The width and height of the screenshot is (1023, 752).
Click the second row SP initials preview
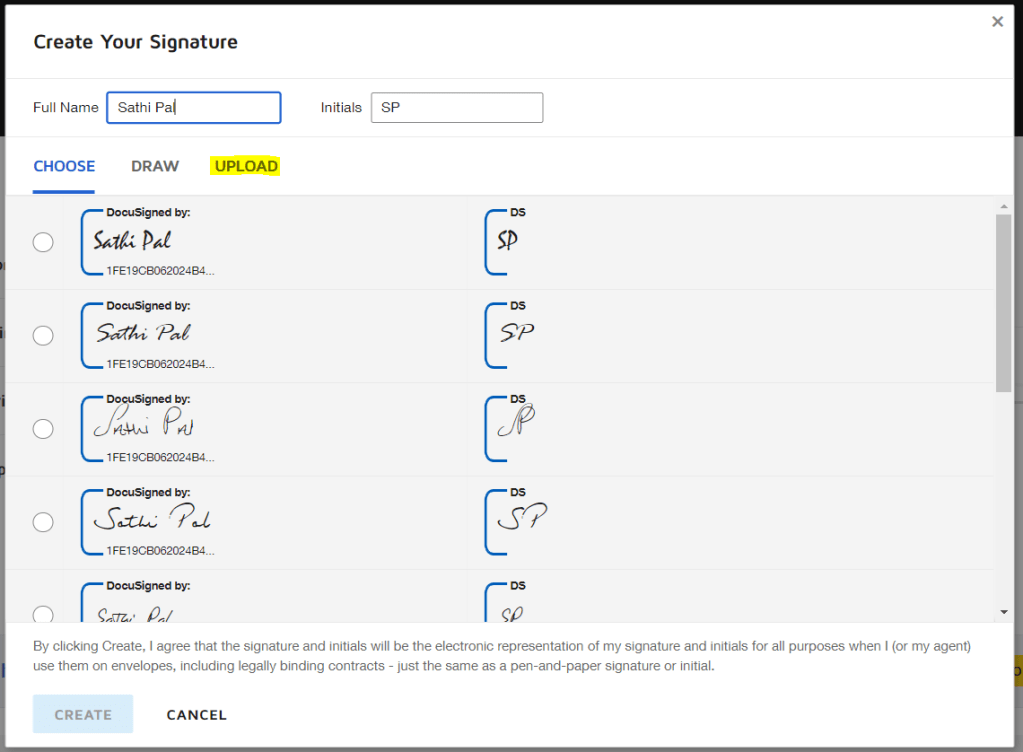point(516,333)
